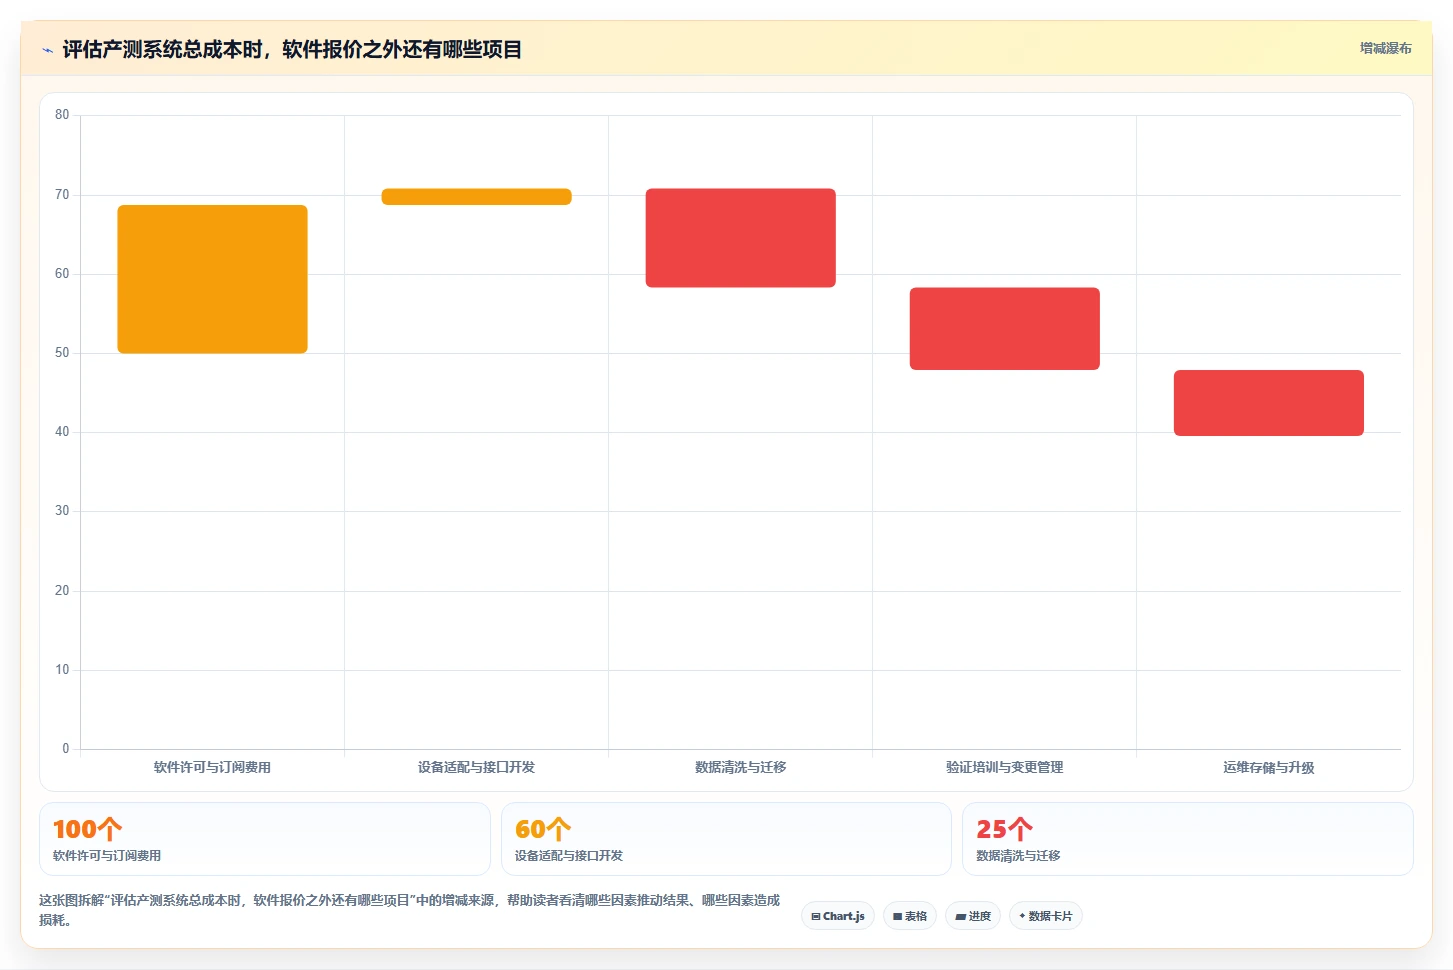The image size is (1453, 970).
Task: Click y-axis value 10
Action: 62,670
